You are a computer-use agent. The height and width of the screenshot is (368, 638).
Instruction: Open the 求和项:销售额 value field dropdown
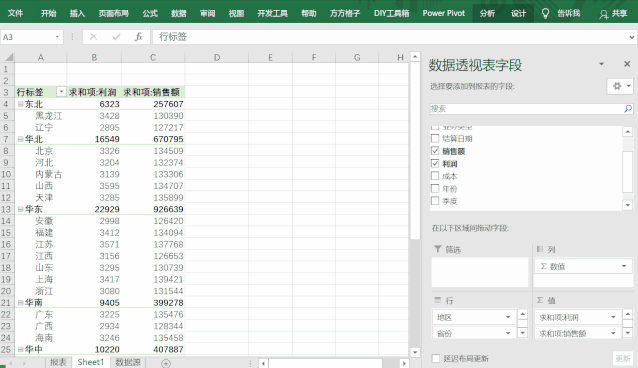coord(613,333)
